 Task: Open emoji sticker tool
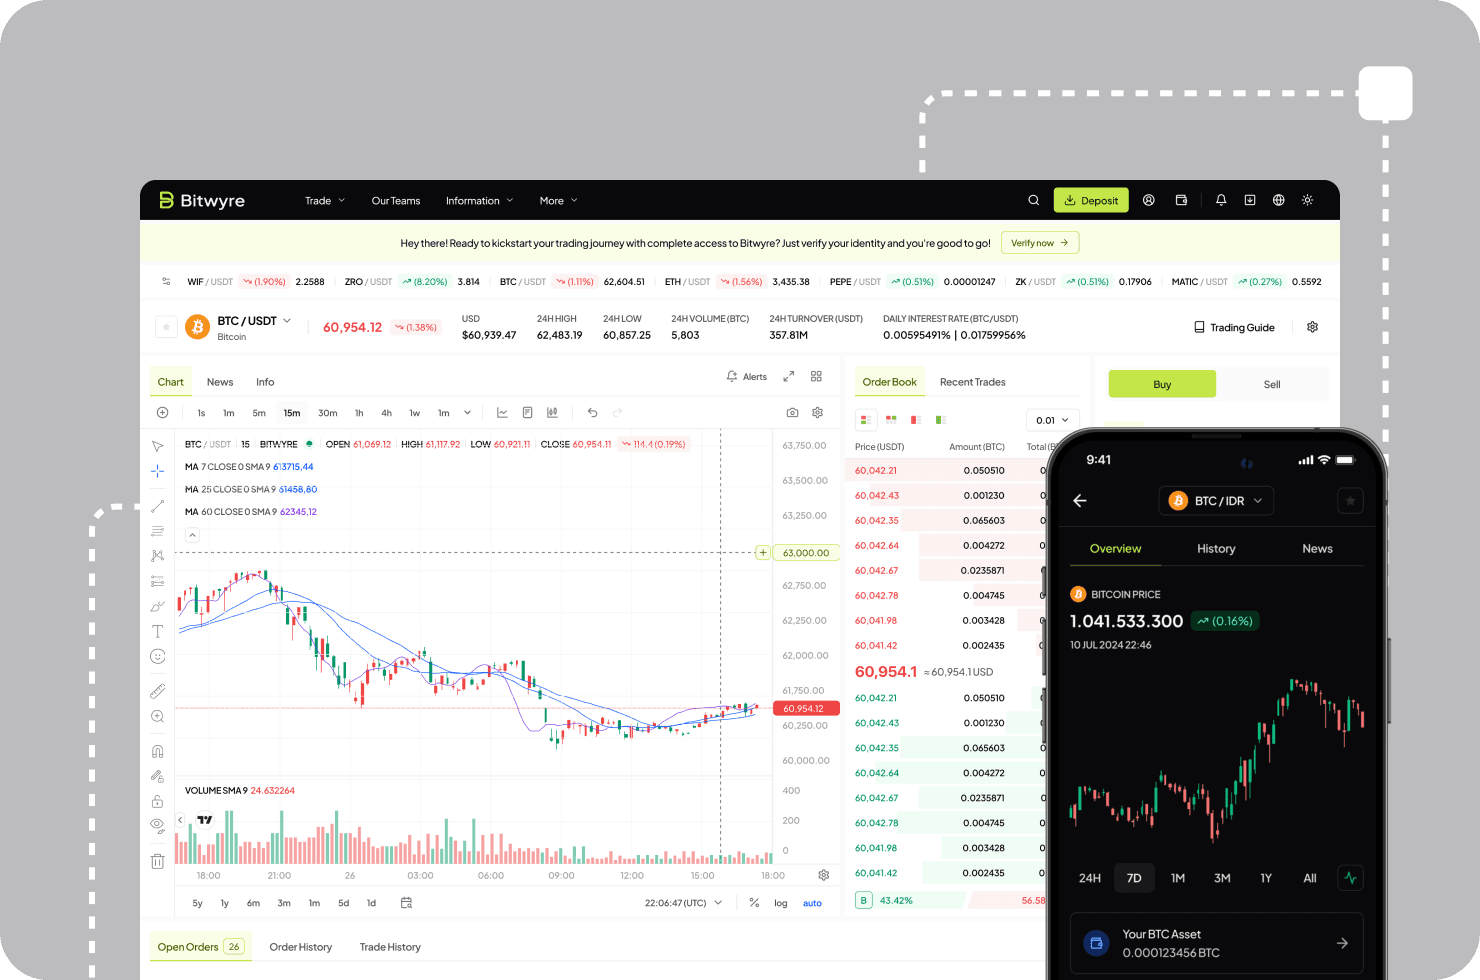[x=157, y=656]
